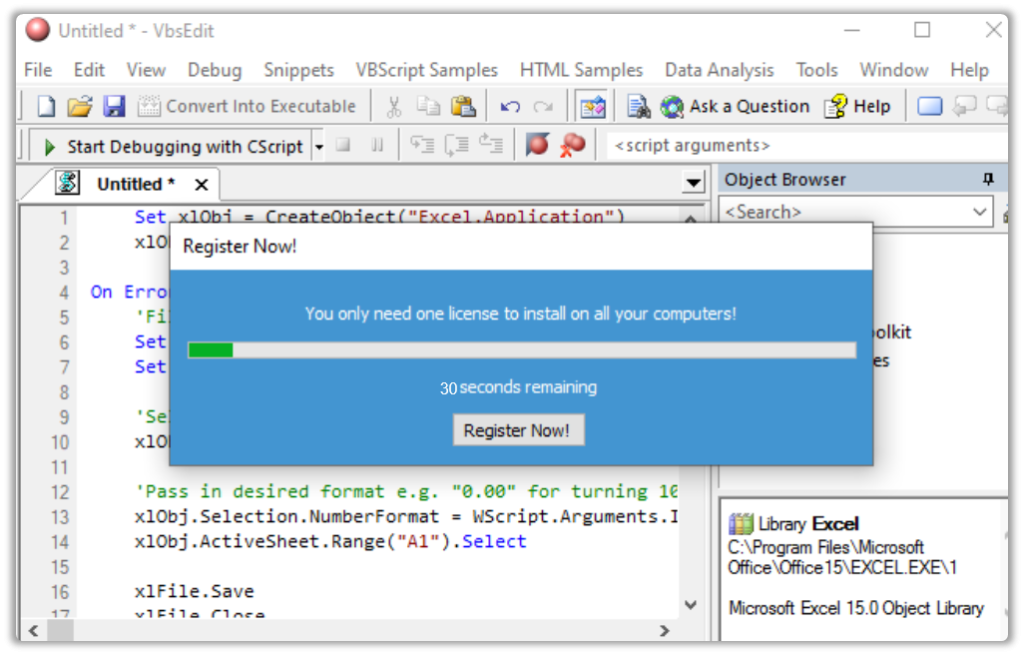This screenshot has width=1024, height=655.
Task: Click the horizontal scrollbar thumb in the editor
Action: click(x=61, y=631)
